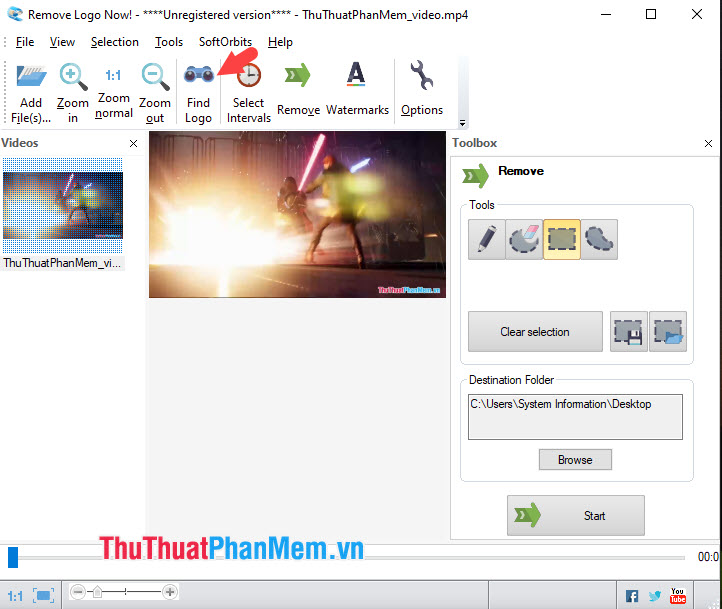Image resolution: width=722 pixels, height=609 pixels.
Task: Click the Browse button
Action: [x=575, y=460]
